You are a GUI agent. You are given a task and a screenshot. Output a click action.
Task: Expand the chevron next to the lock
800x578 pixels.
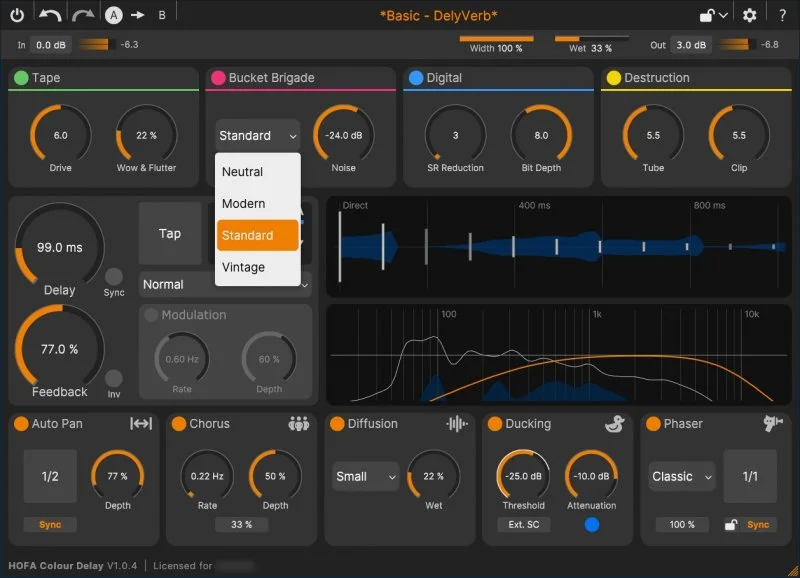pos(723,15)
